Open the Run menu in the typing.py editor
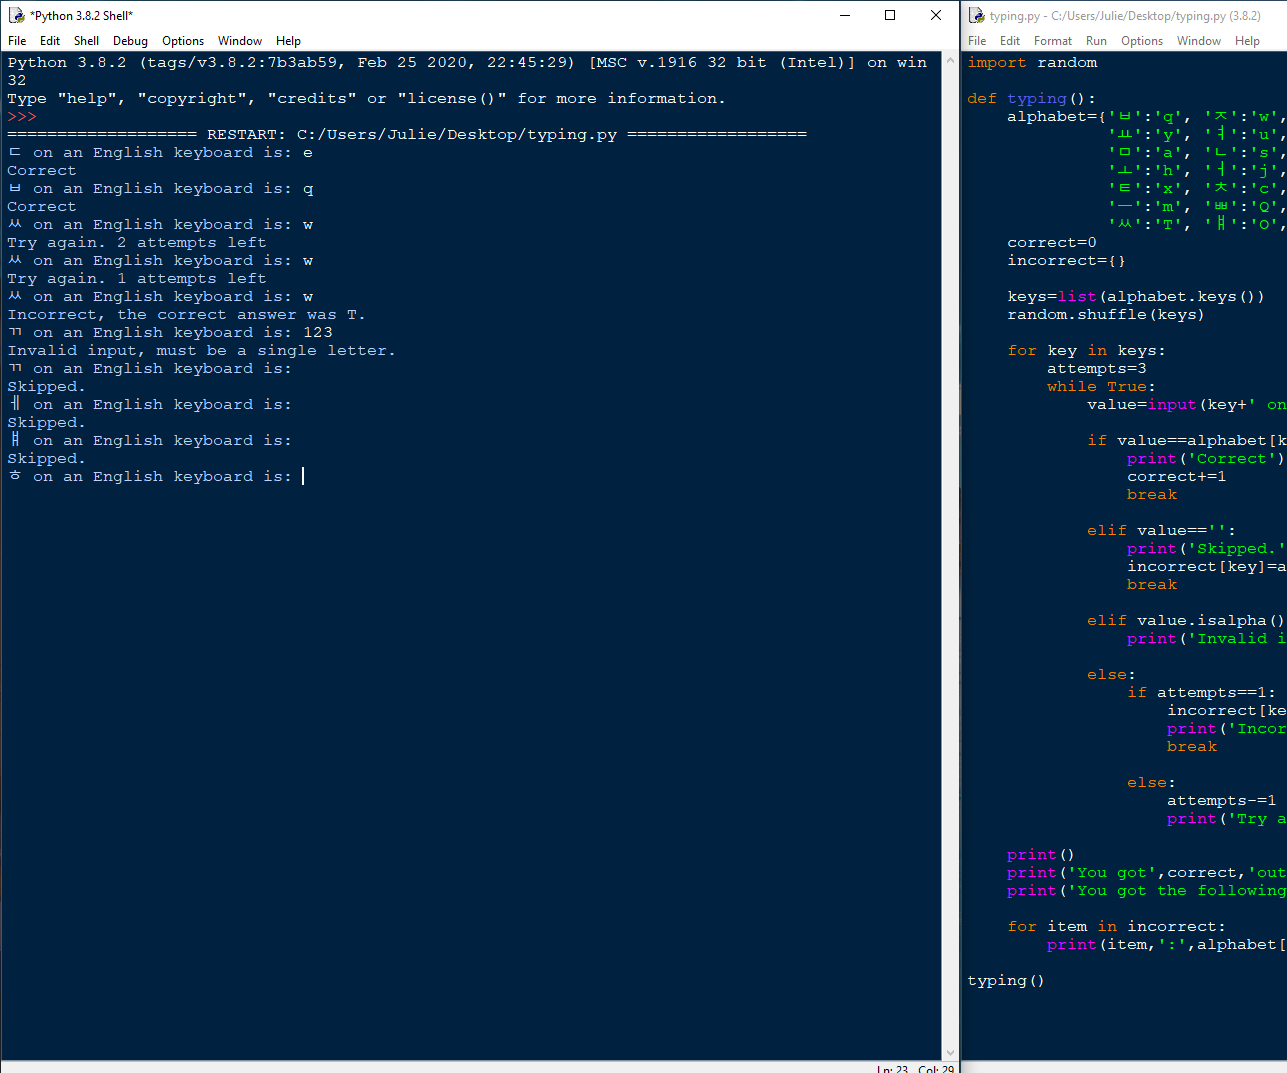1287x1073 pixels. click(1096, 41)
